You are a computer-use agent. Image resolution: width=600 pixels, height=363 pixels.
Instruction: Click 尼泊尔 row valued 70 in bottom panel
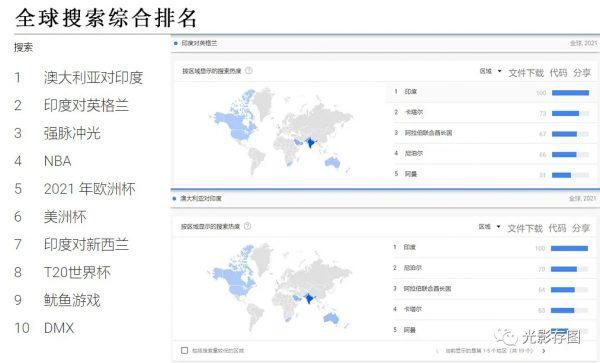click(x=491, y=268)
